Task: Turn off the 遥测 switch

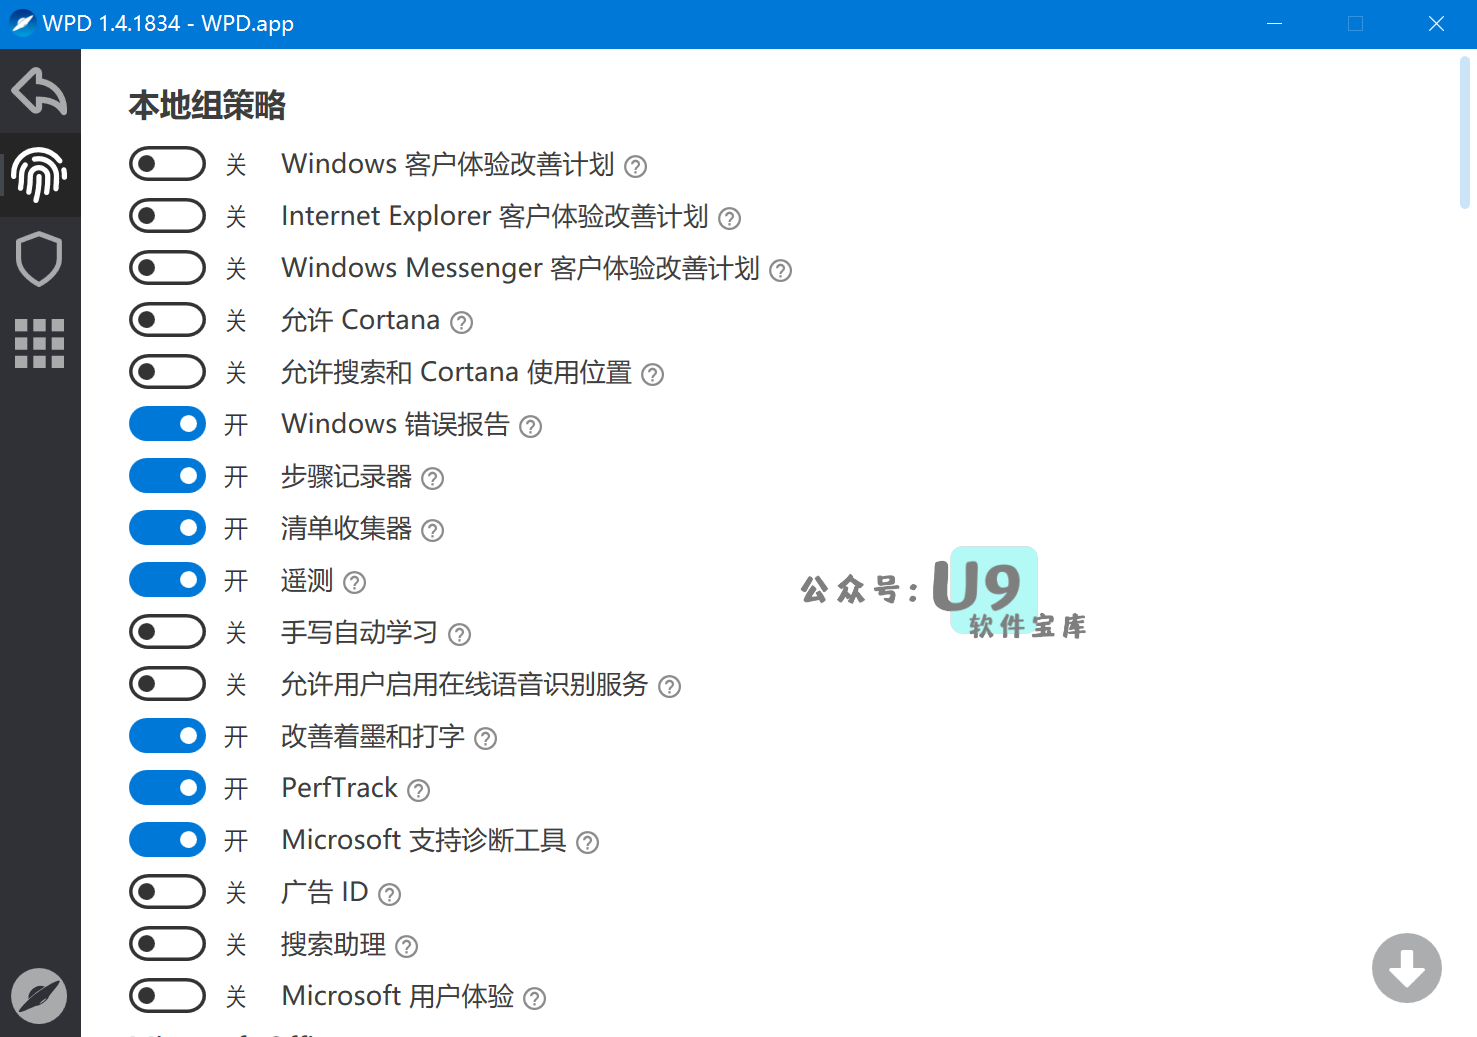Action: click(x=167, y=580)
